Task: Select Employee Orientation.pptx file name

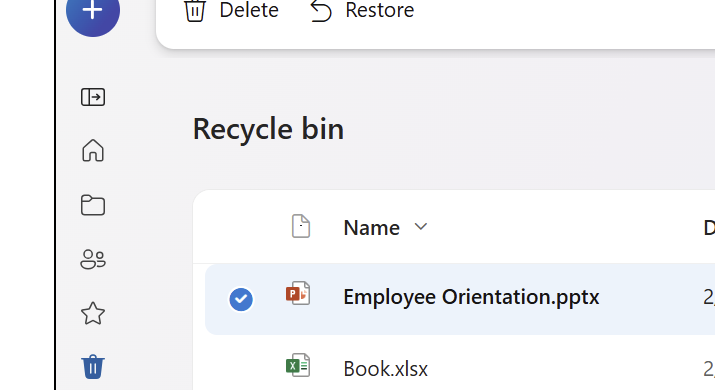Action: tap(471, 297)
